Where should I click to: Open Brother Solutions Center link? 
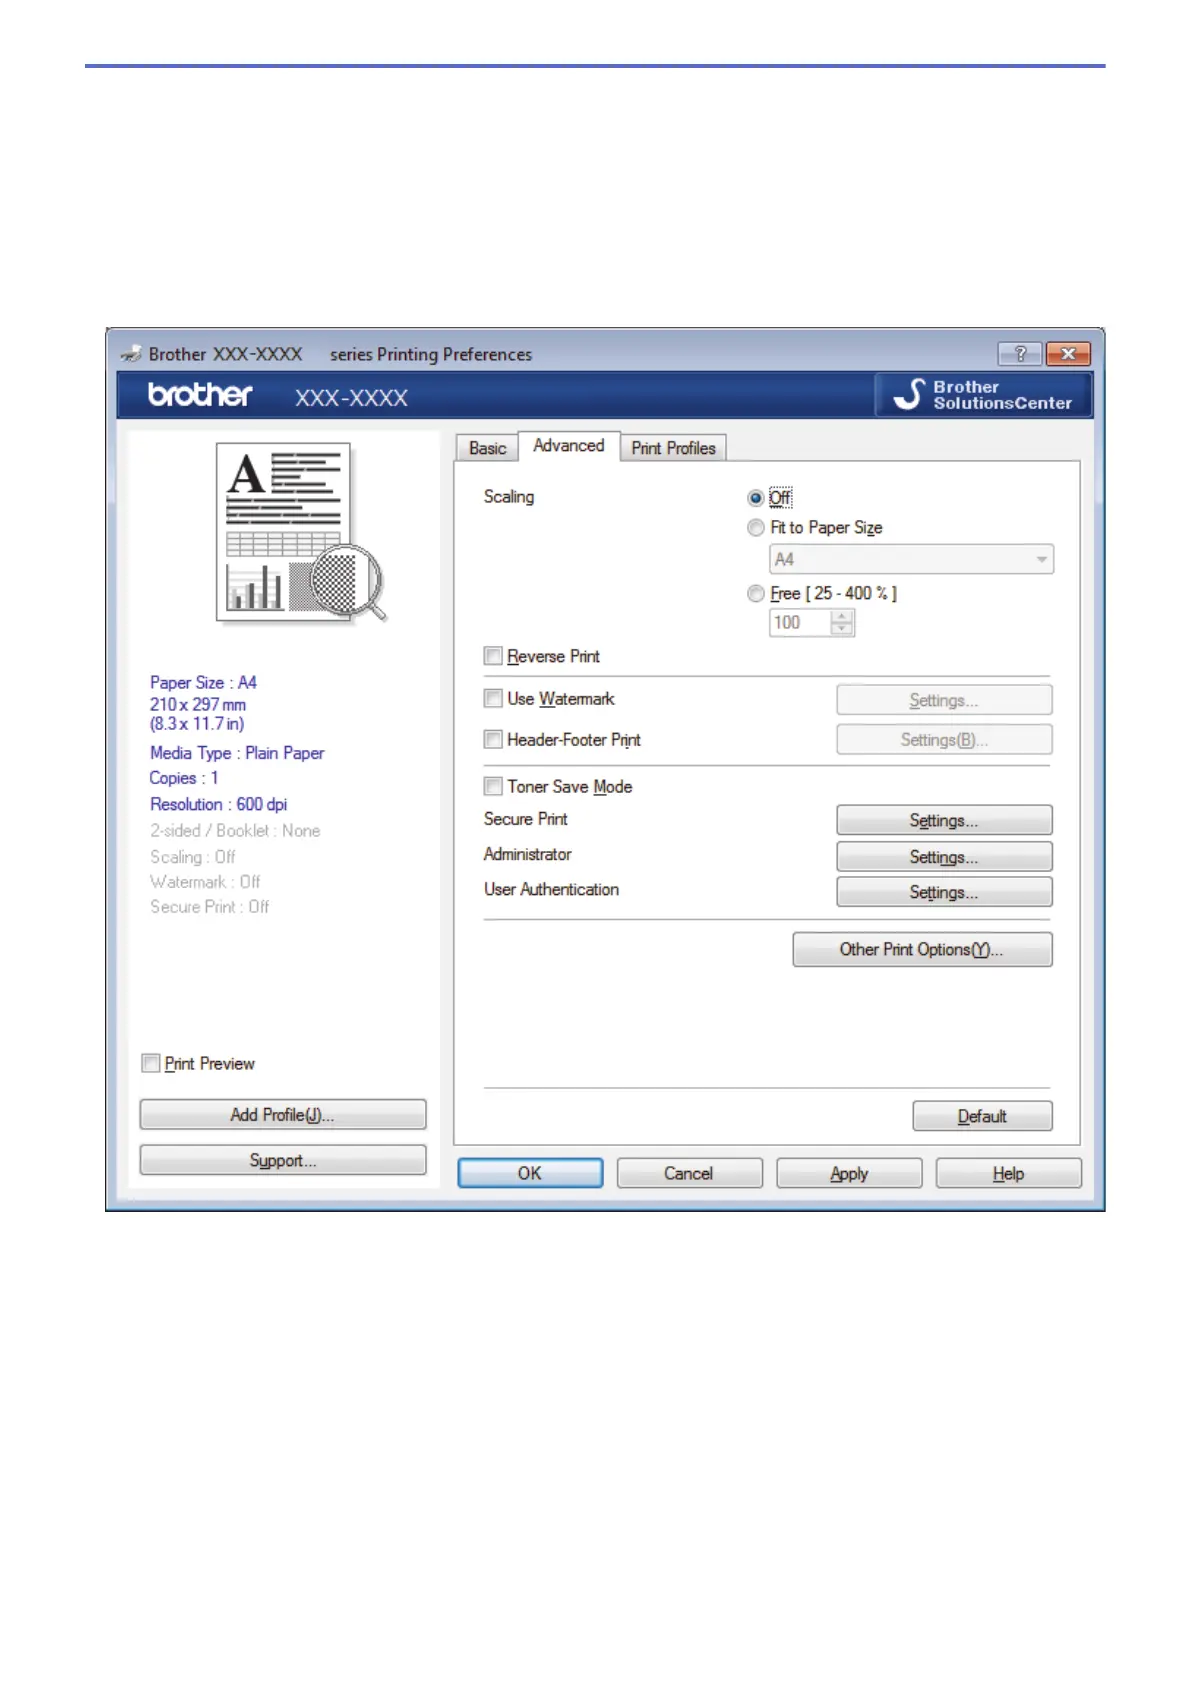(983, 395)
